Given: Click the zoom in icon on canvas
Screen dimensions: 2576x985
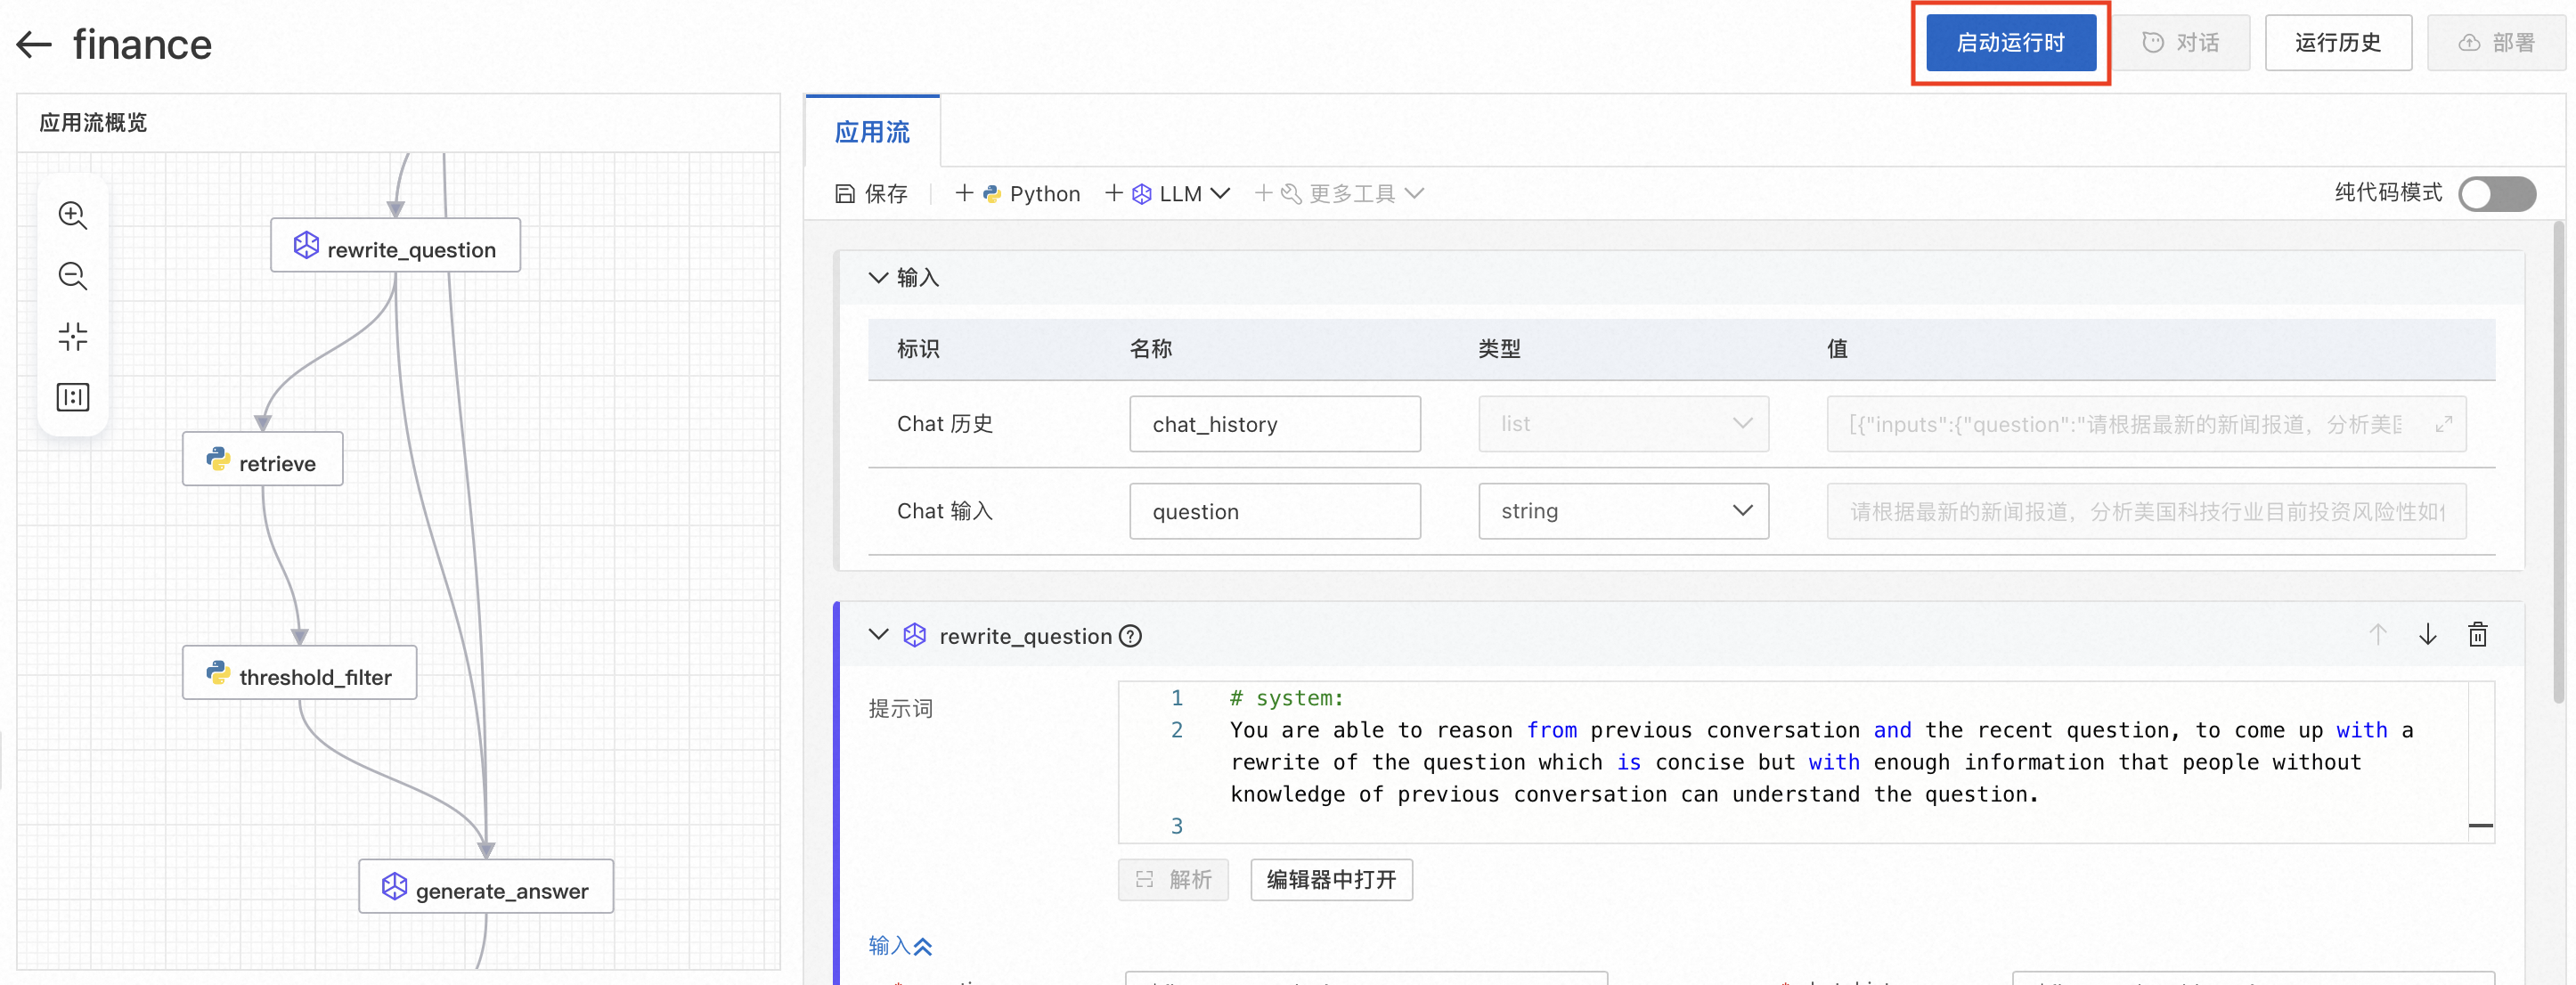Looking at the screenshot, I should coord(72,215).
